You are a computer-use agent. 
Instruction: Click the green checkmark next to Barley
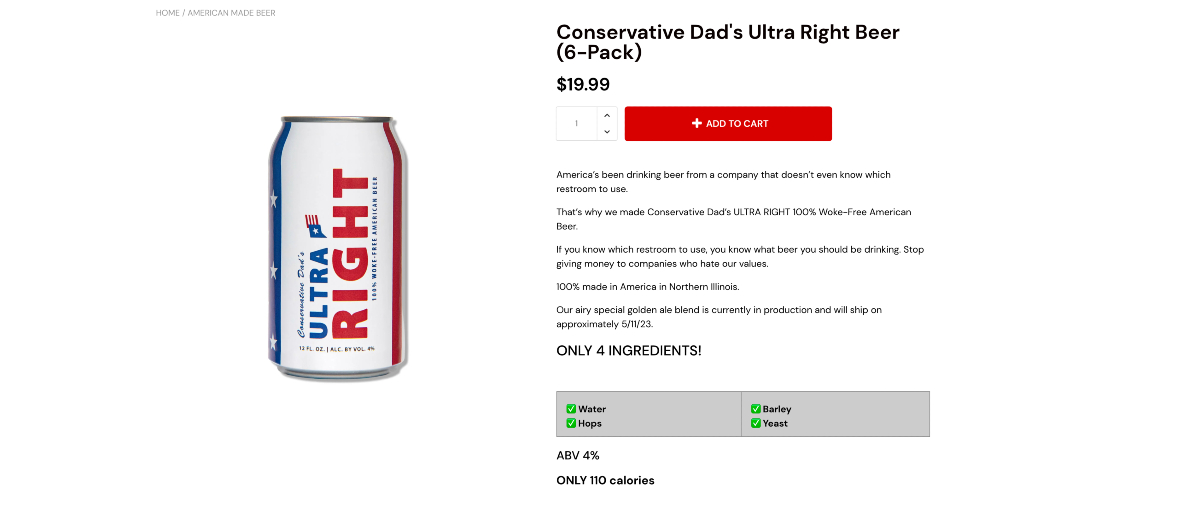pyautogui.click(x=756, y=409)
